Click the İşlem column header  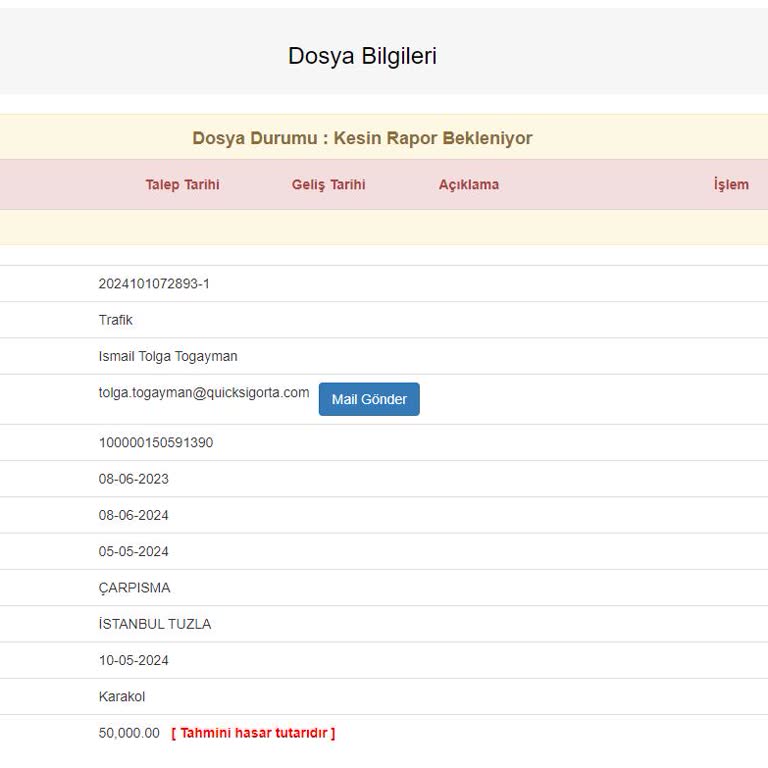730,185
